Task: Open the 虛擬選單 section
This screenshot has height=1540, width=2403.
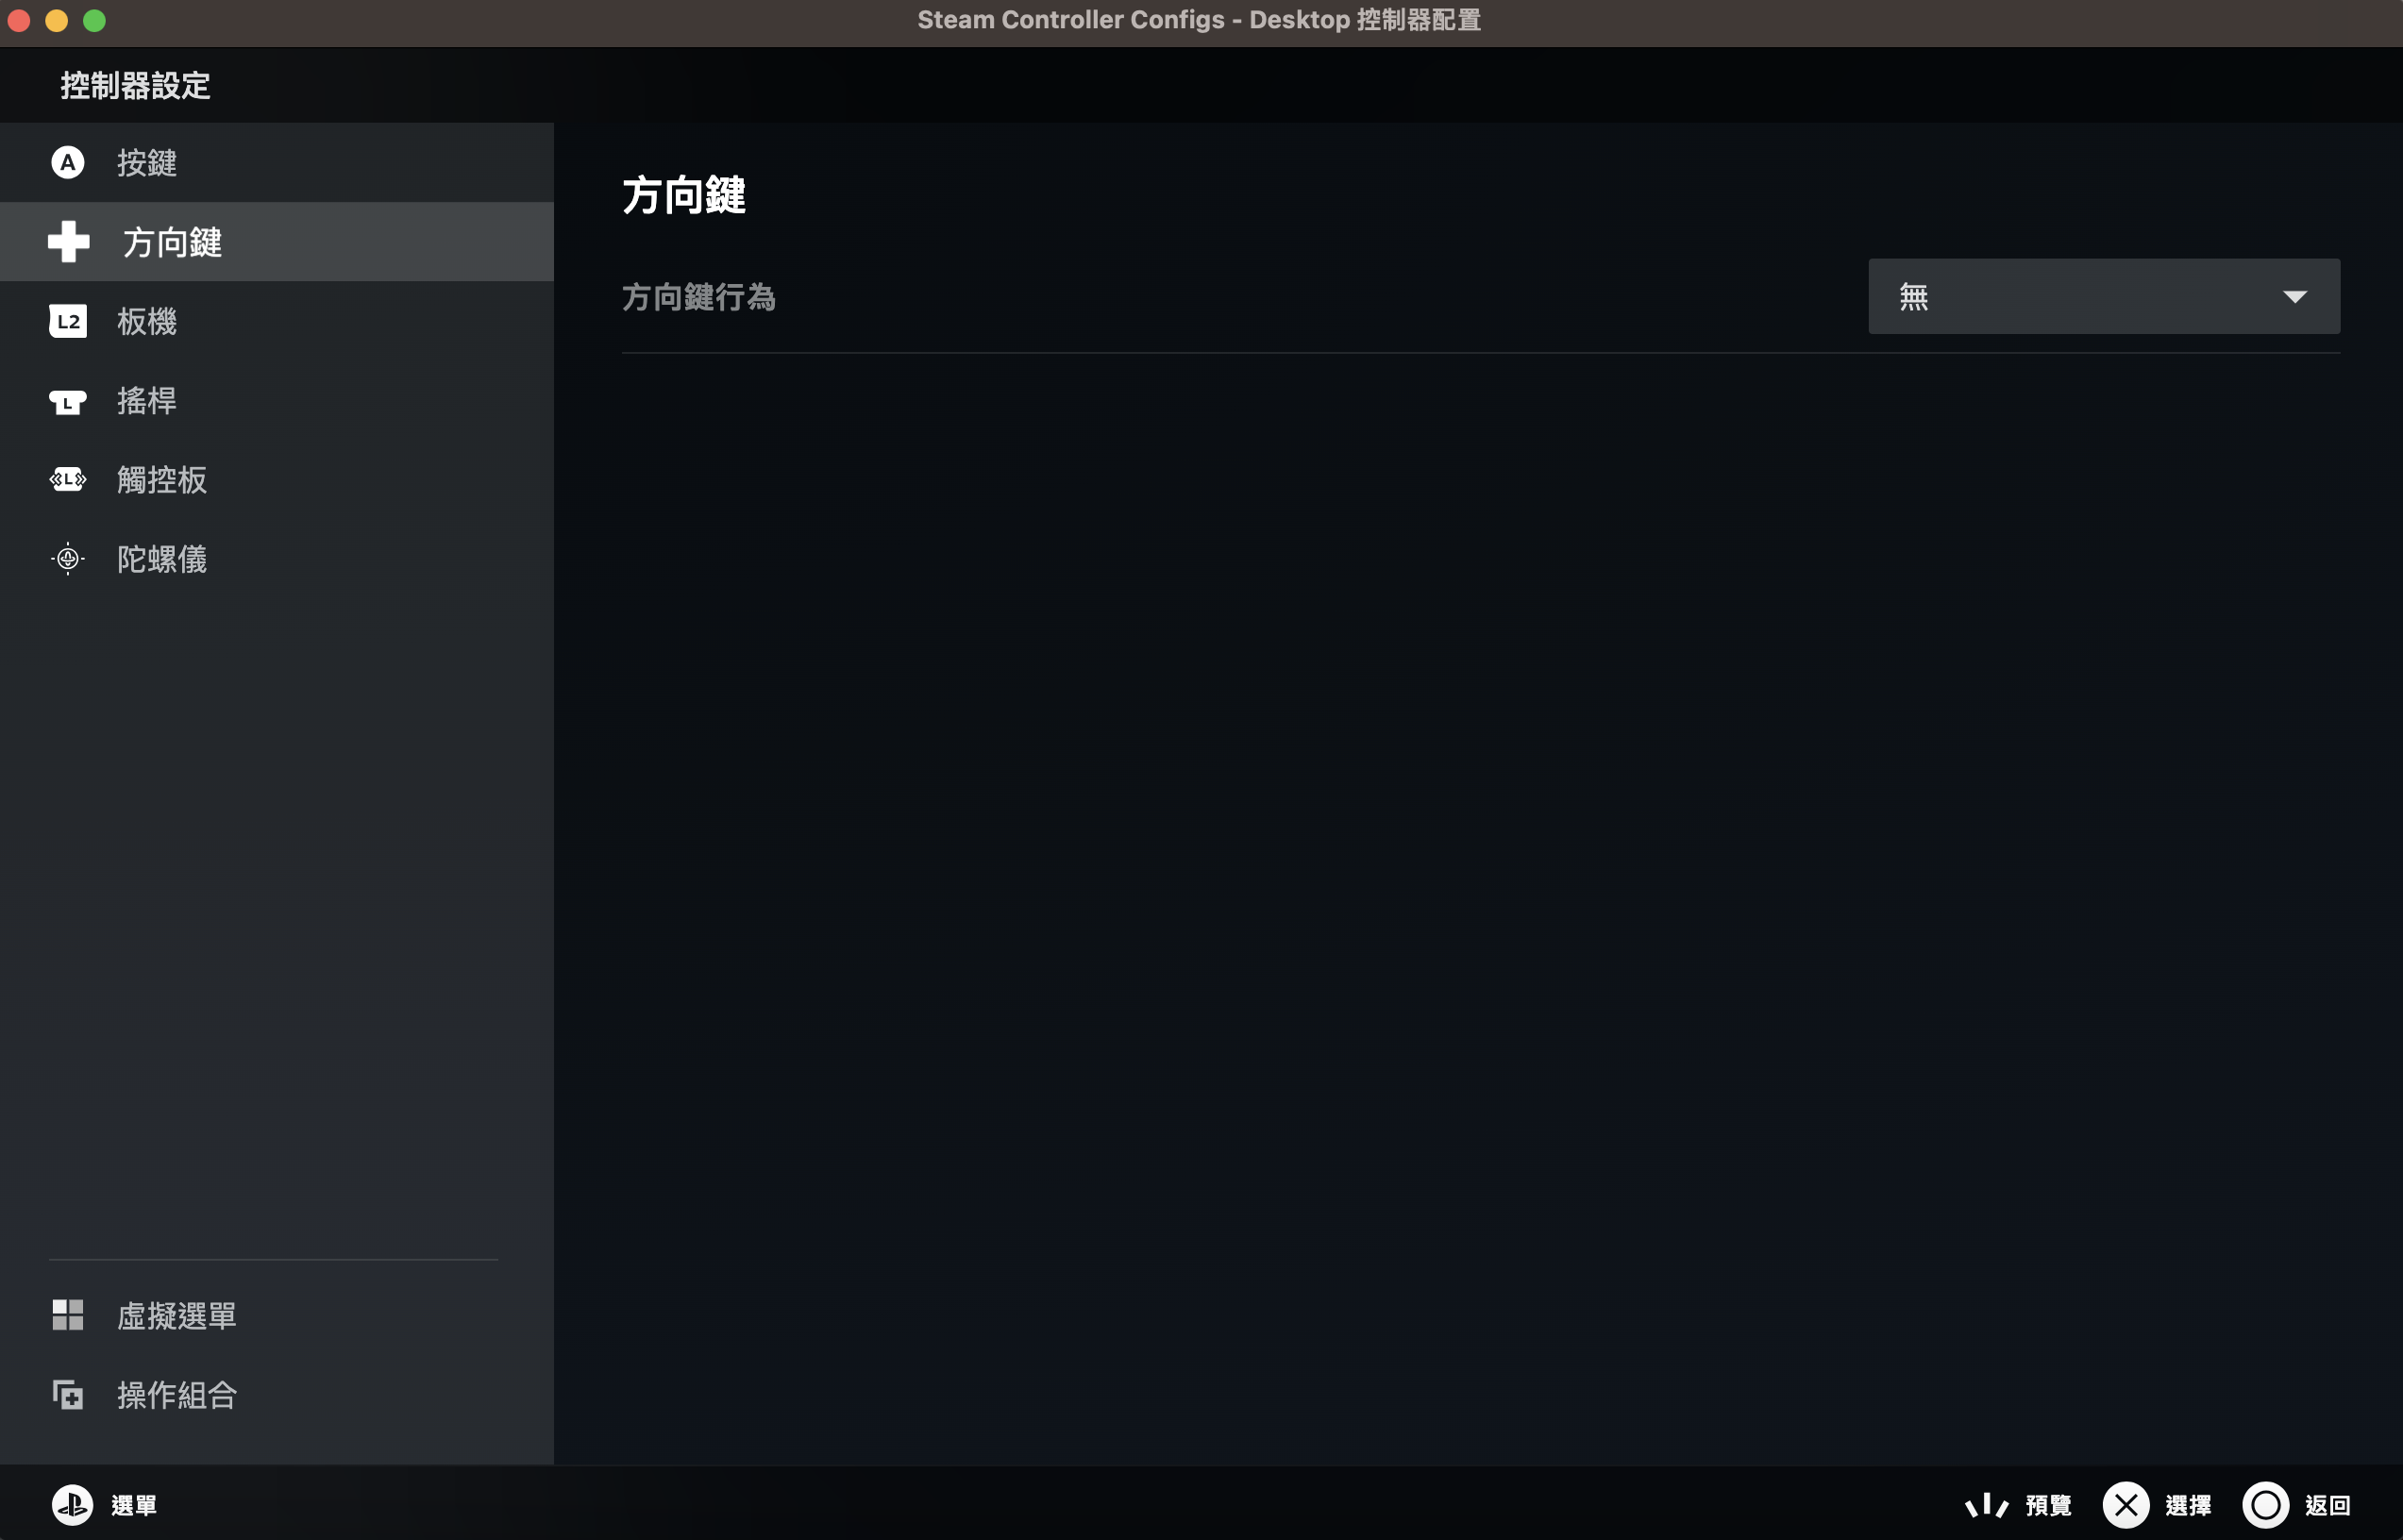Action: [177, 1315]
